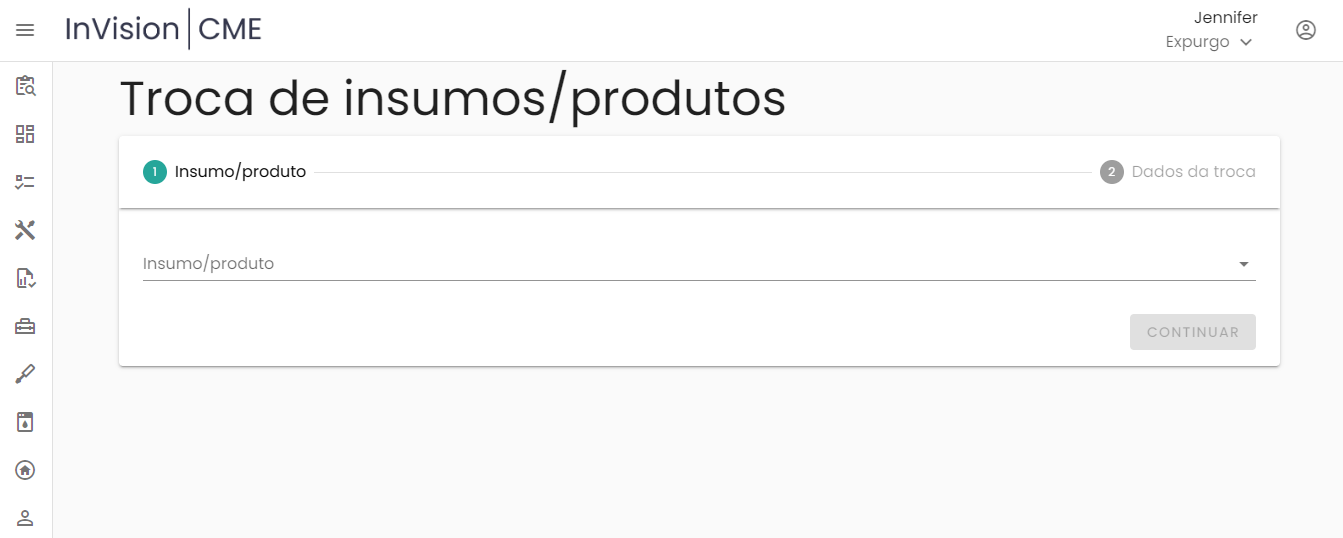The height and width of the screenshot is (538, 1343).
Task: Select the scalpel instrument icon
Action: pos(25,374)
